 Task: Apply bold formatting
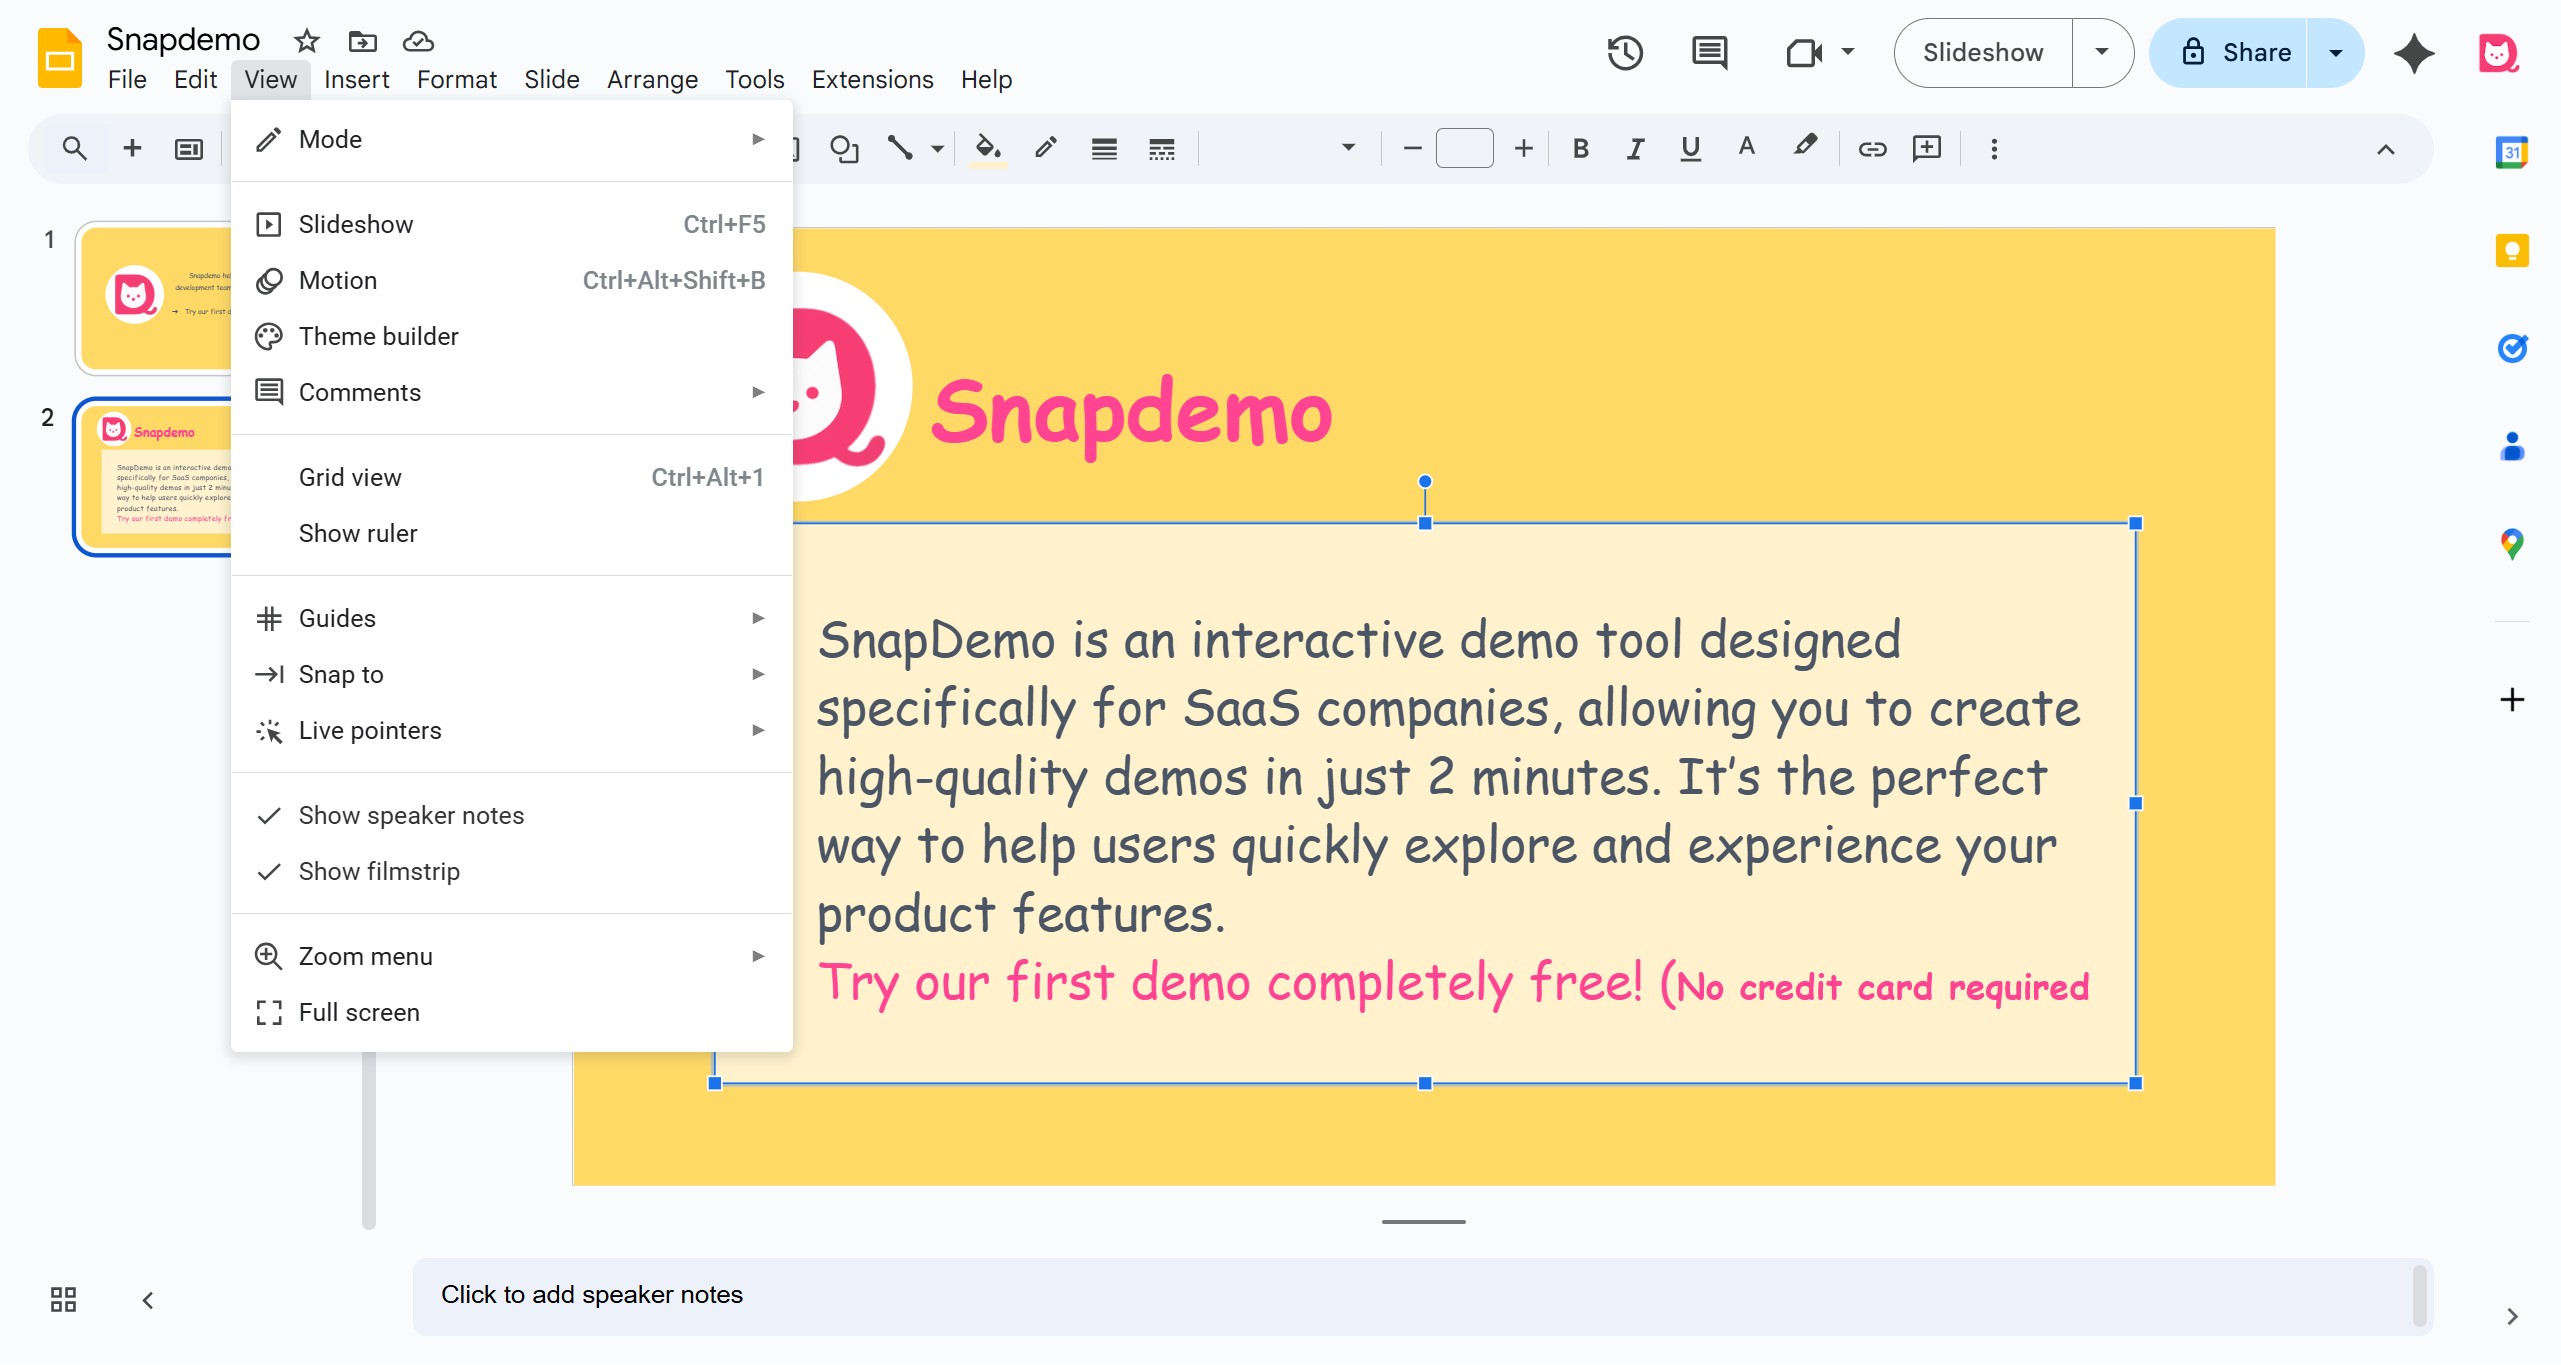point(1580,149)
